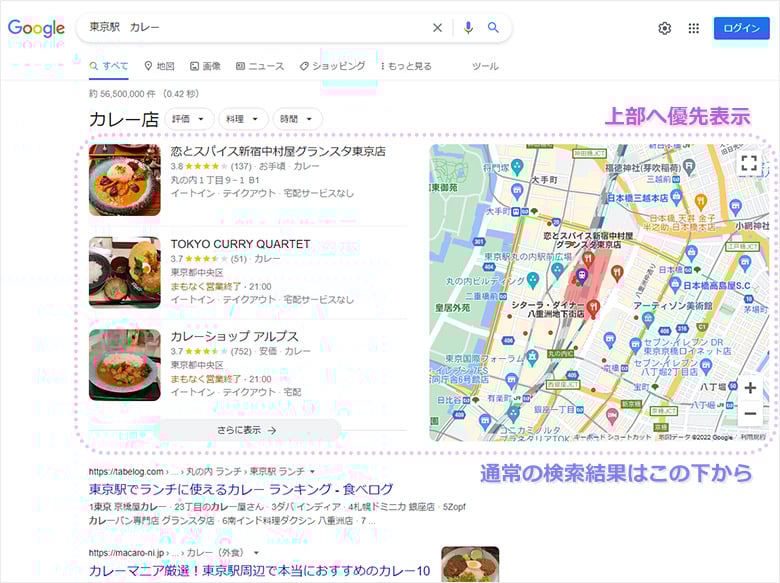This screenshot has height=583, width=780.
Task: Click the macaro-ni result curry thumbnail
Action: point(470,565)
